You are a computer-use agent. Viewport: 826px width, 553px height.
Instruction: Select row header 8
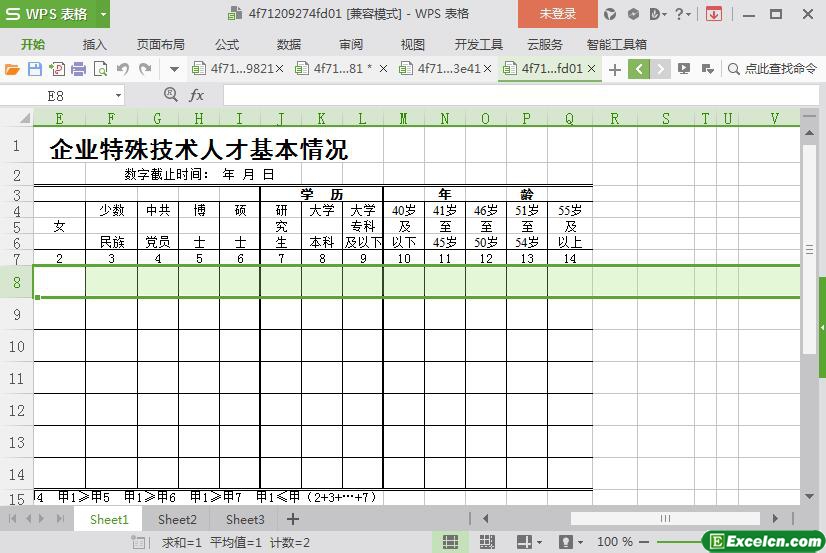tap(16, 282)
